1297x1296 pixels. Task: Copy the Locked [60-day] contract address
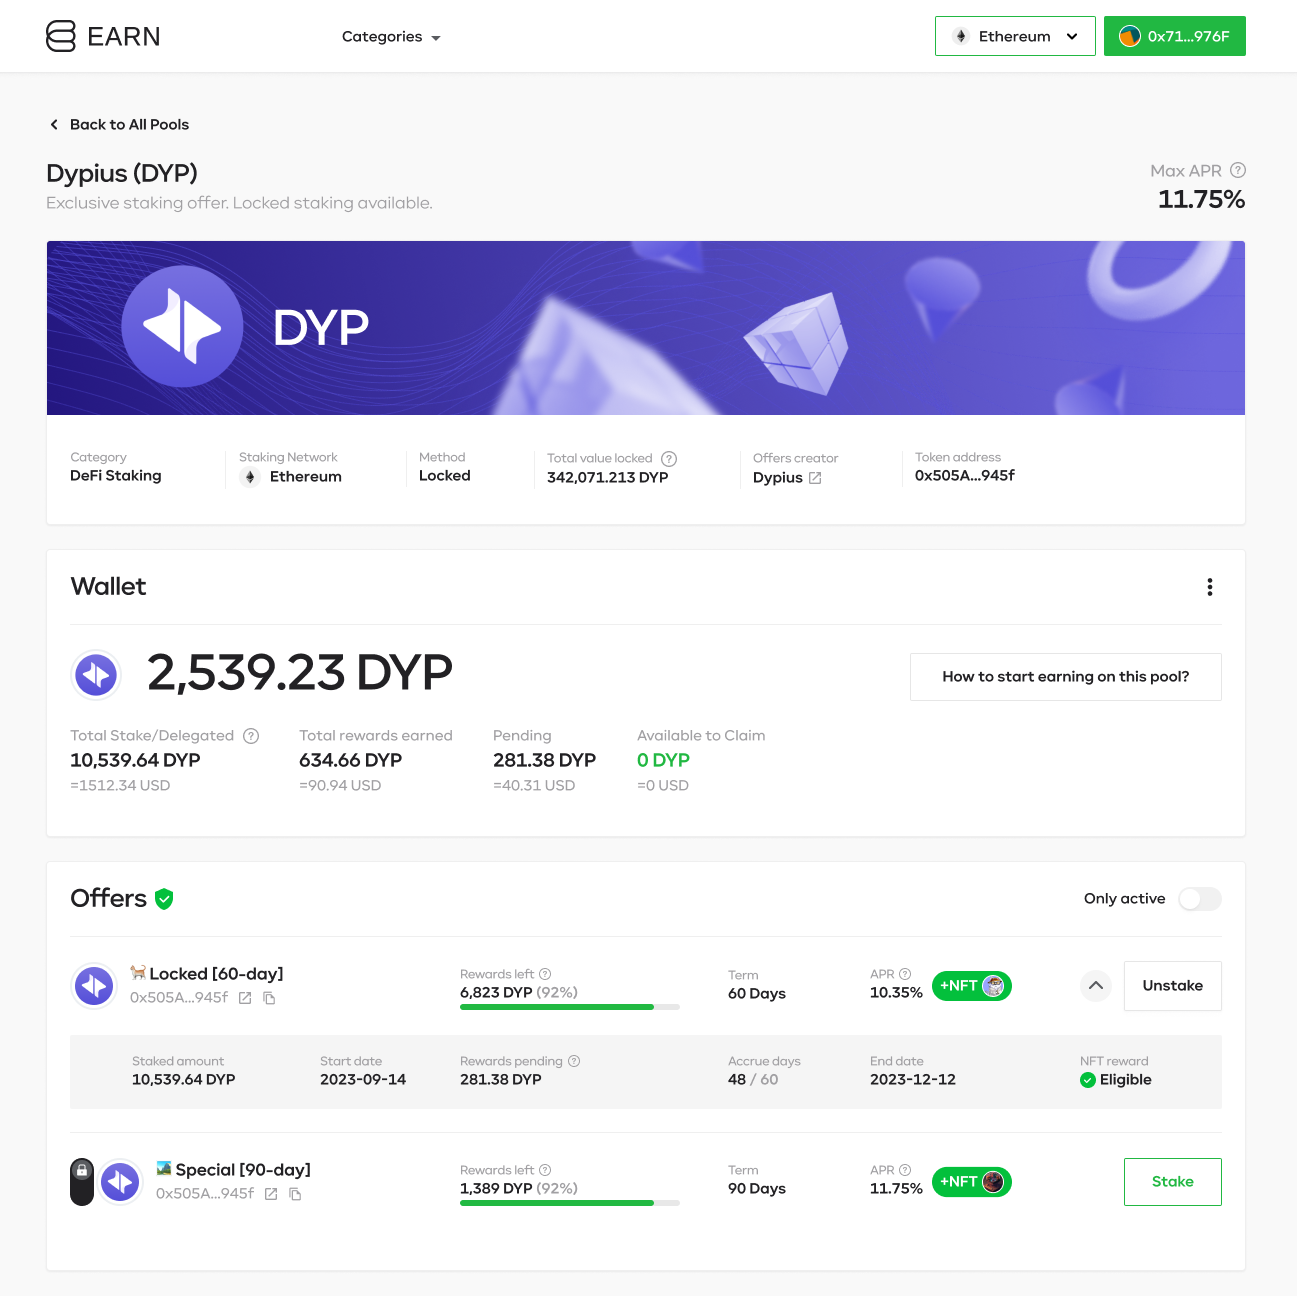[269, 998]
